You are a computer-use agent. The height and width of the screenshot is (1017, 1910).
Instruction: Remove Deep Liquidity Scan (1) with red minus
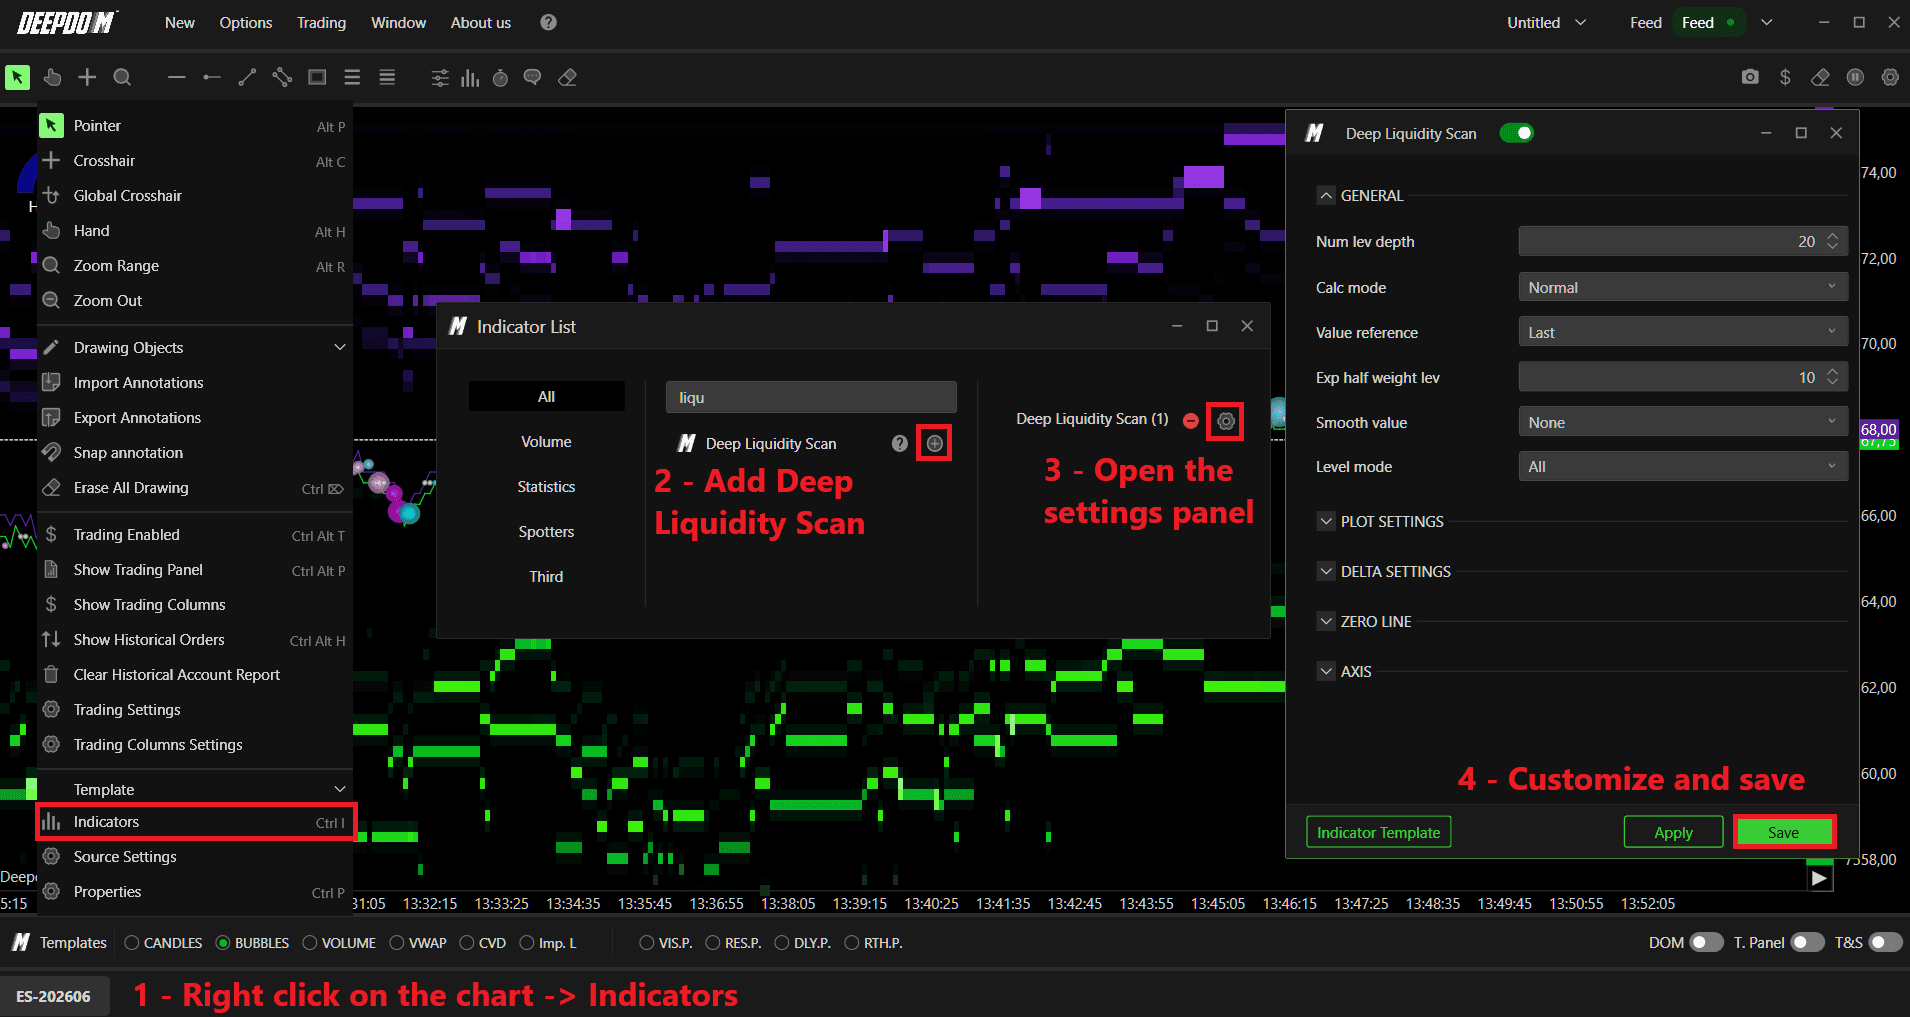point(1191,421)
